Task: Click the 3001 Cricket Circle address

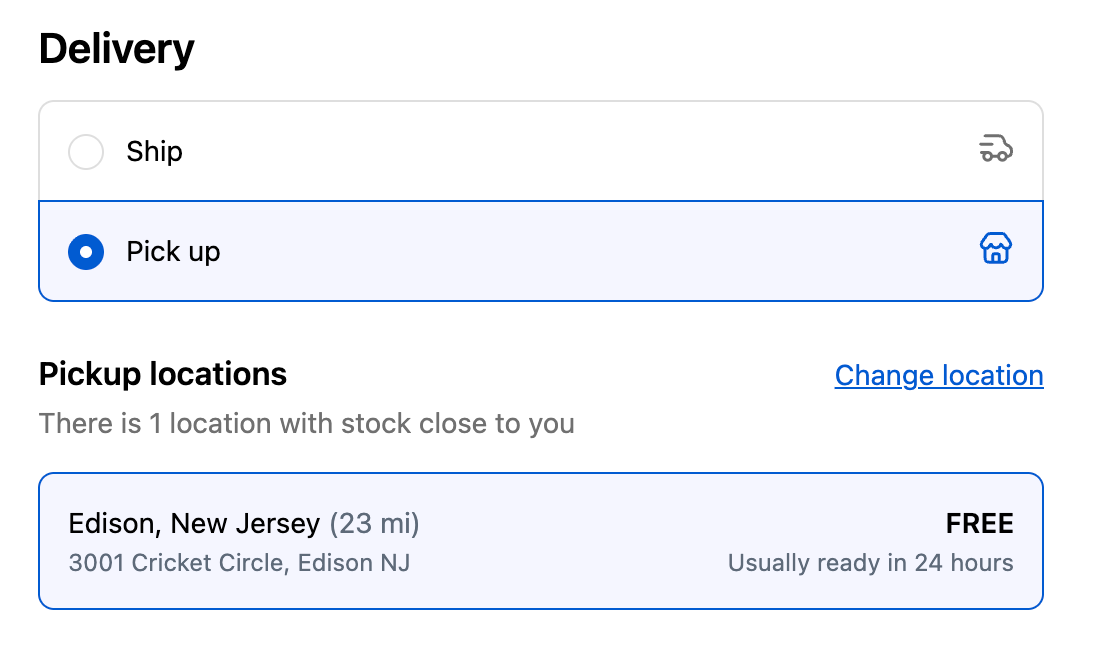Action: click(239, 563)
